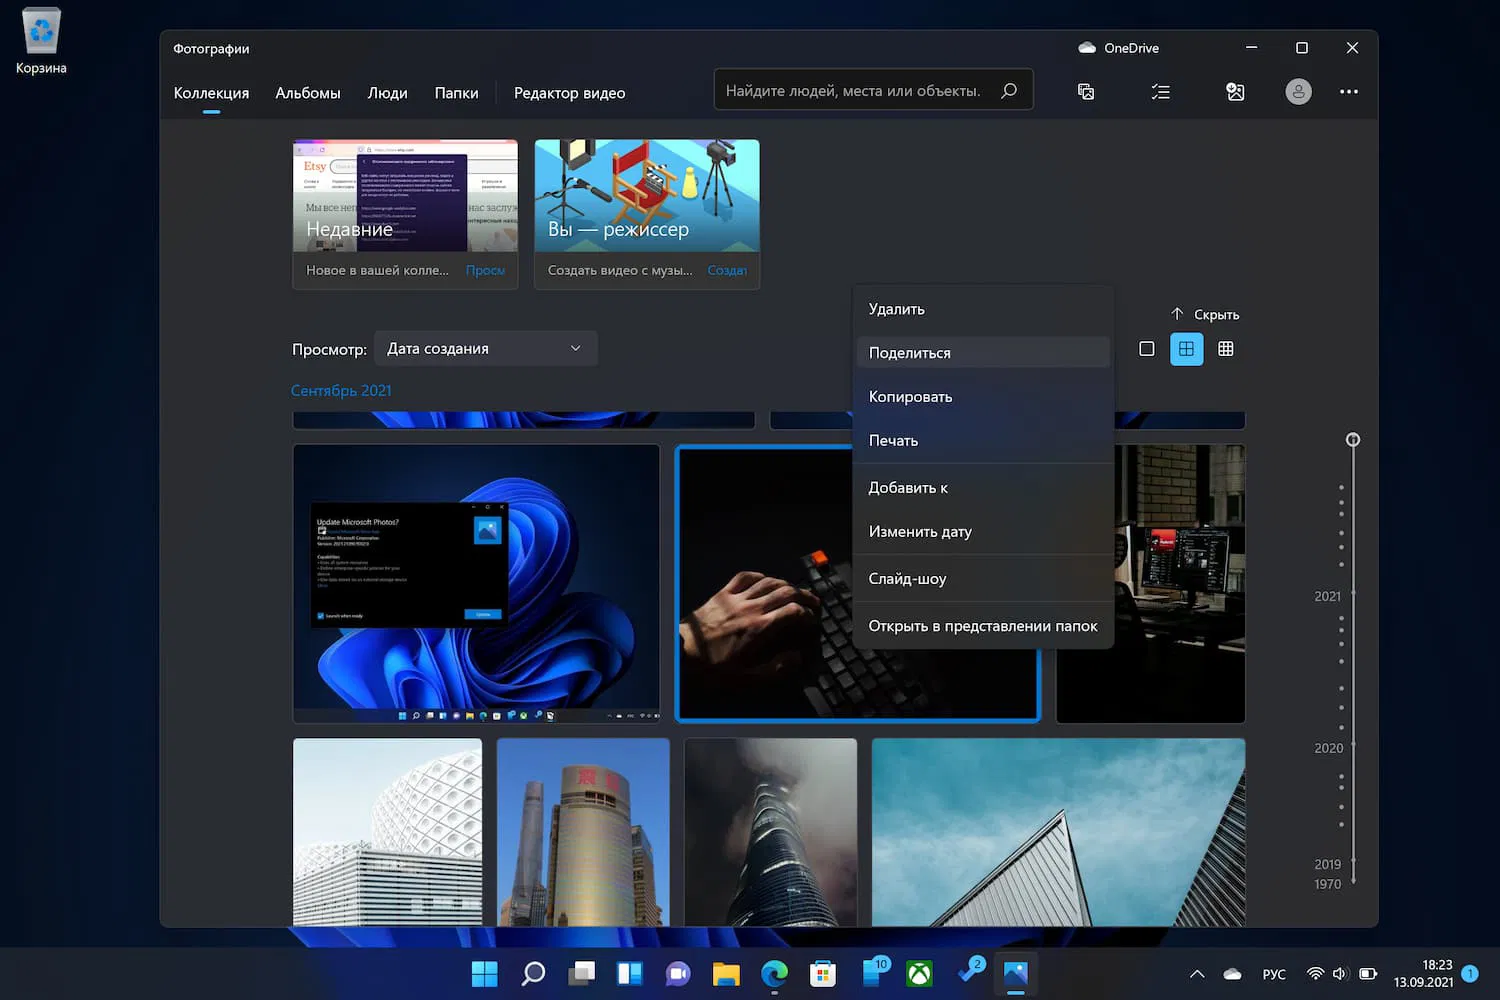Screen dimensions: 1500x1000
Task: Show hidden tray icons chevron
Action: (x=1197, y=974)
